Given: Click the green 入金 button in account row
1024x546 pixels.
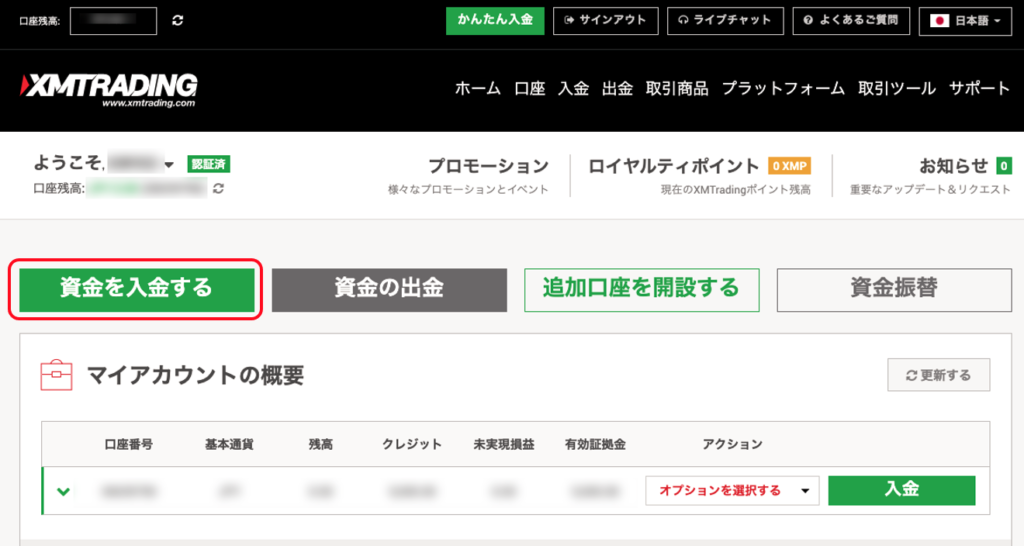Looking at the screenshot, I should [x=901, y=490].
